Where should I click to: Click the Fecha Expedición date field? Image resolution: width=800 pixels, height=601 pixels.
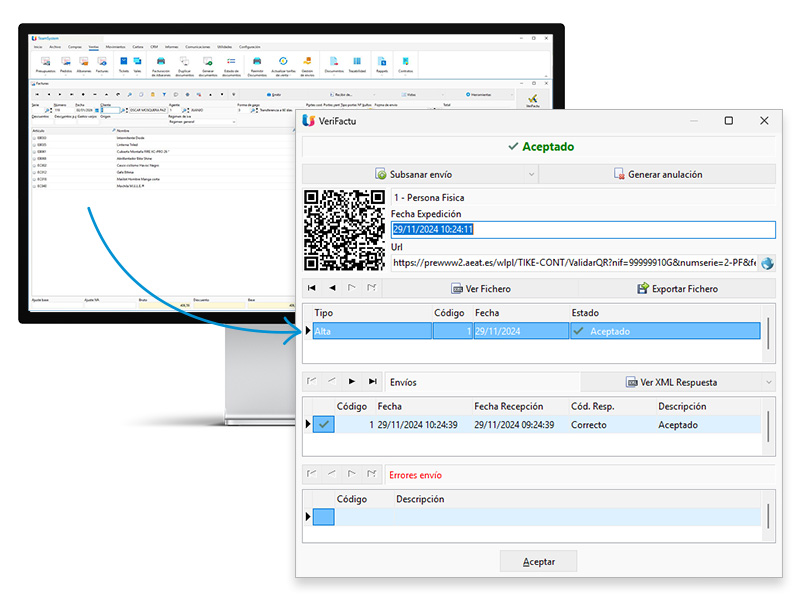[582, 230]
